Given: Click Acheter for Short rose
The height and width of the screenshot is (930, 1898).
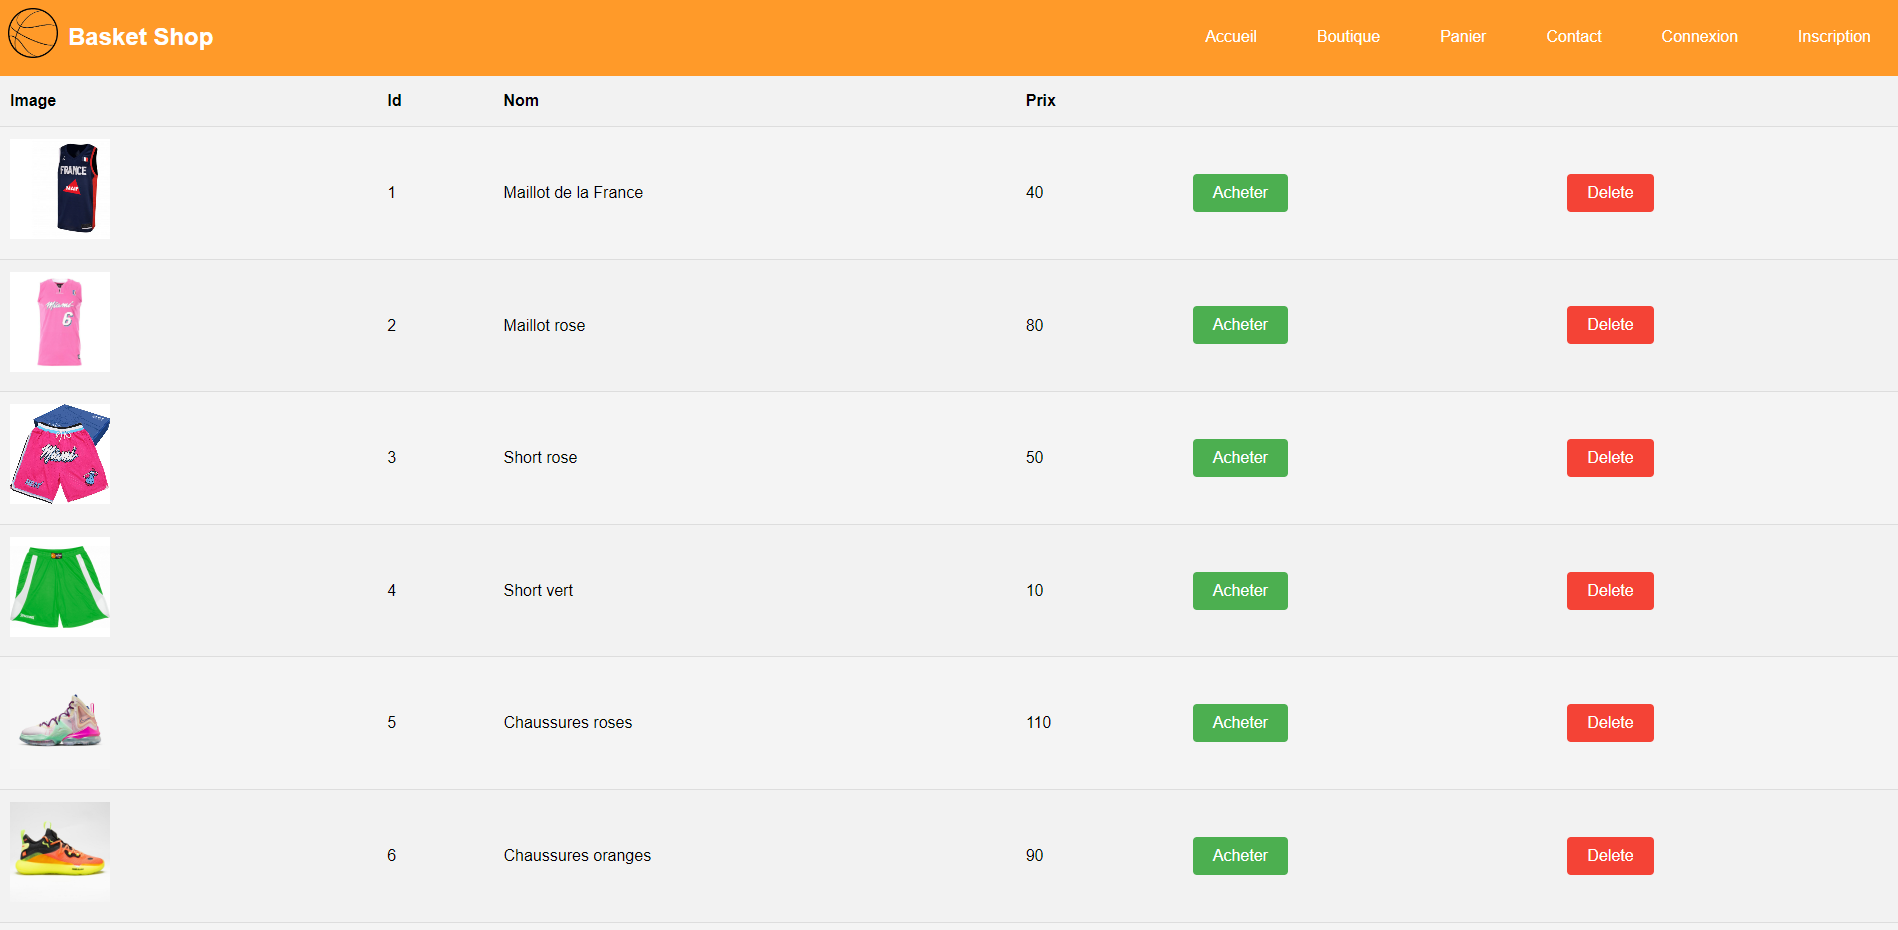Looking at the screenshot, I should click(1240, 458).
